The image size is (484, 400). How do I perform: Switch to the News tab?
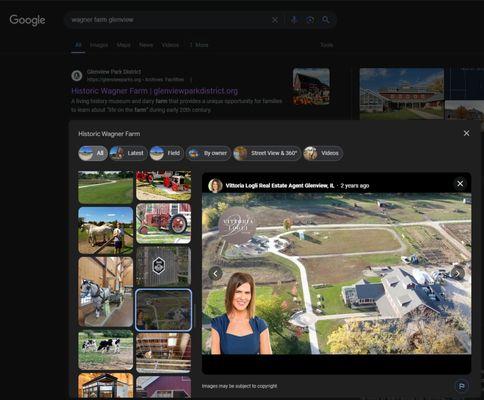point(146,45)
